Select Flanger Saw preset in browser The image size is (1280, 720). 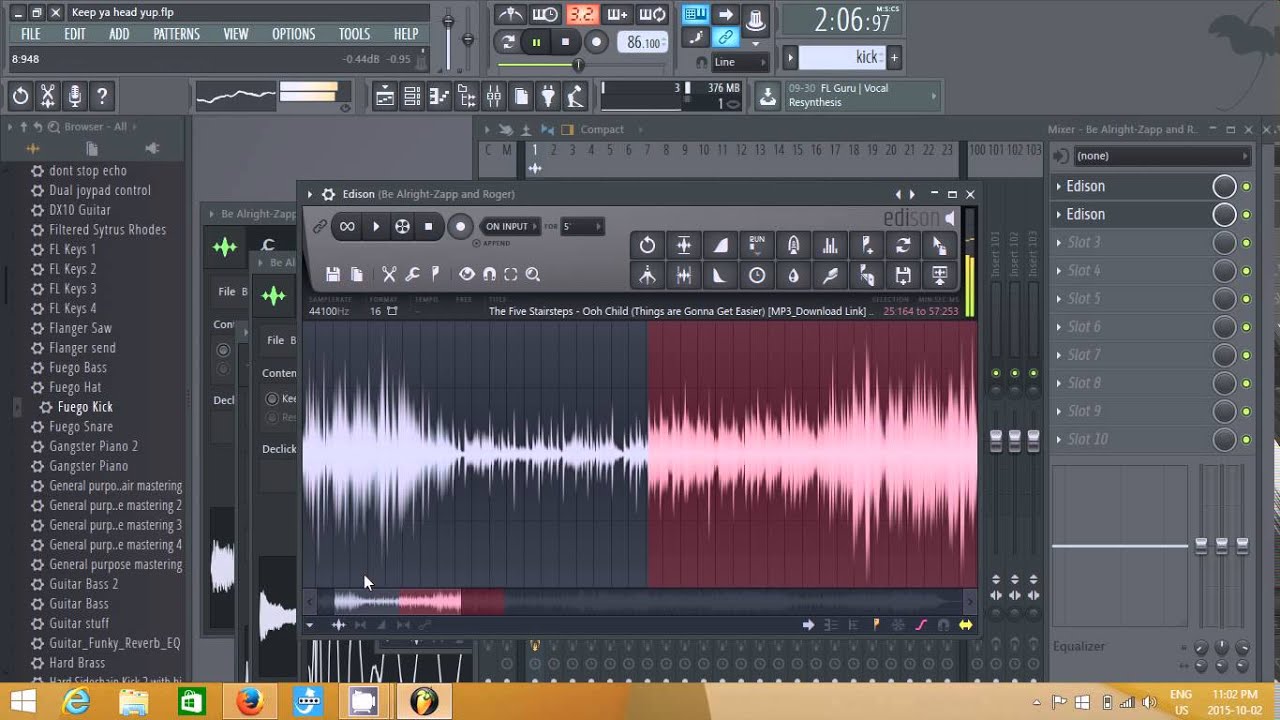[x=80, y=328]
